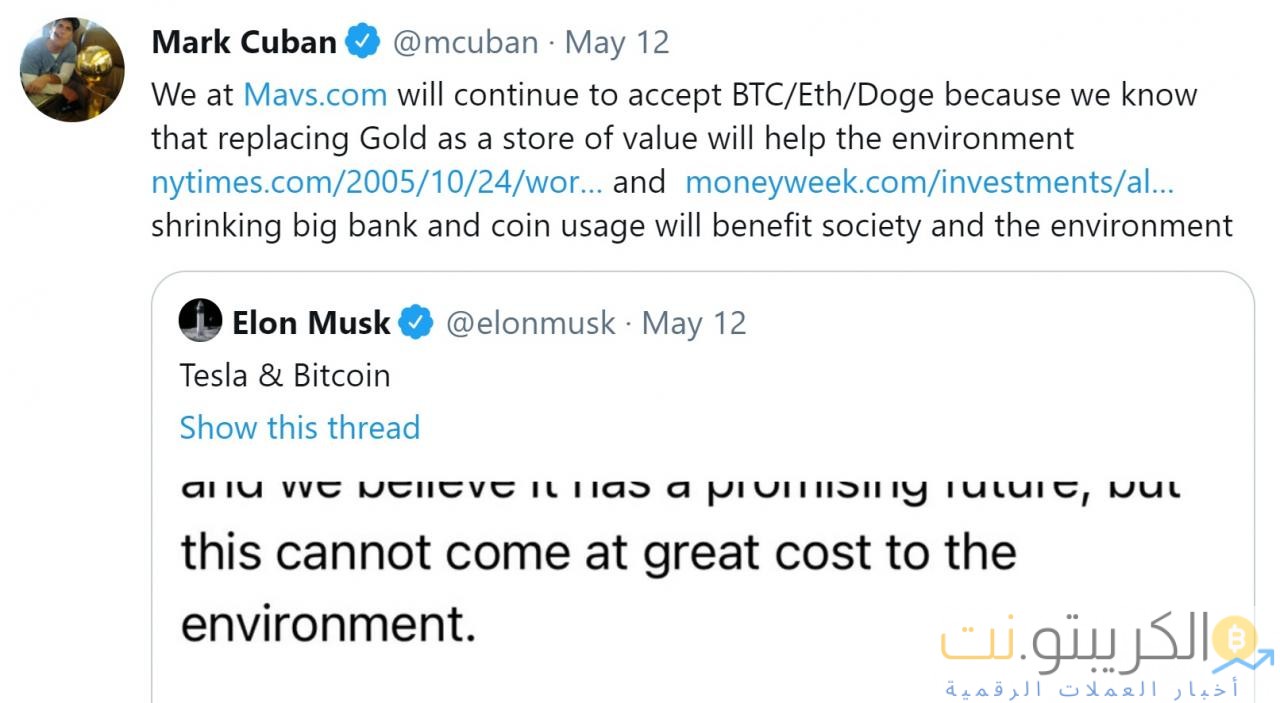The image size is (1280, 703).
Task: Open the nytimes.com article link
Action: (x=376, y=182)
